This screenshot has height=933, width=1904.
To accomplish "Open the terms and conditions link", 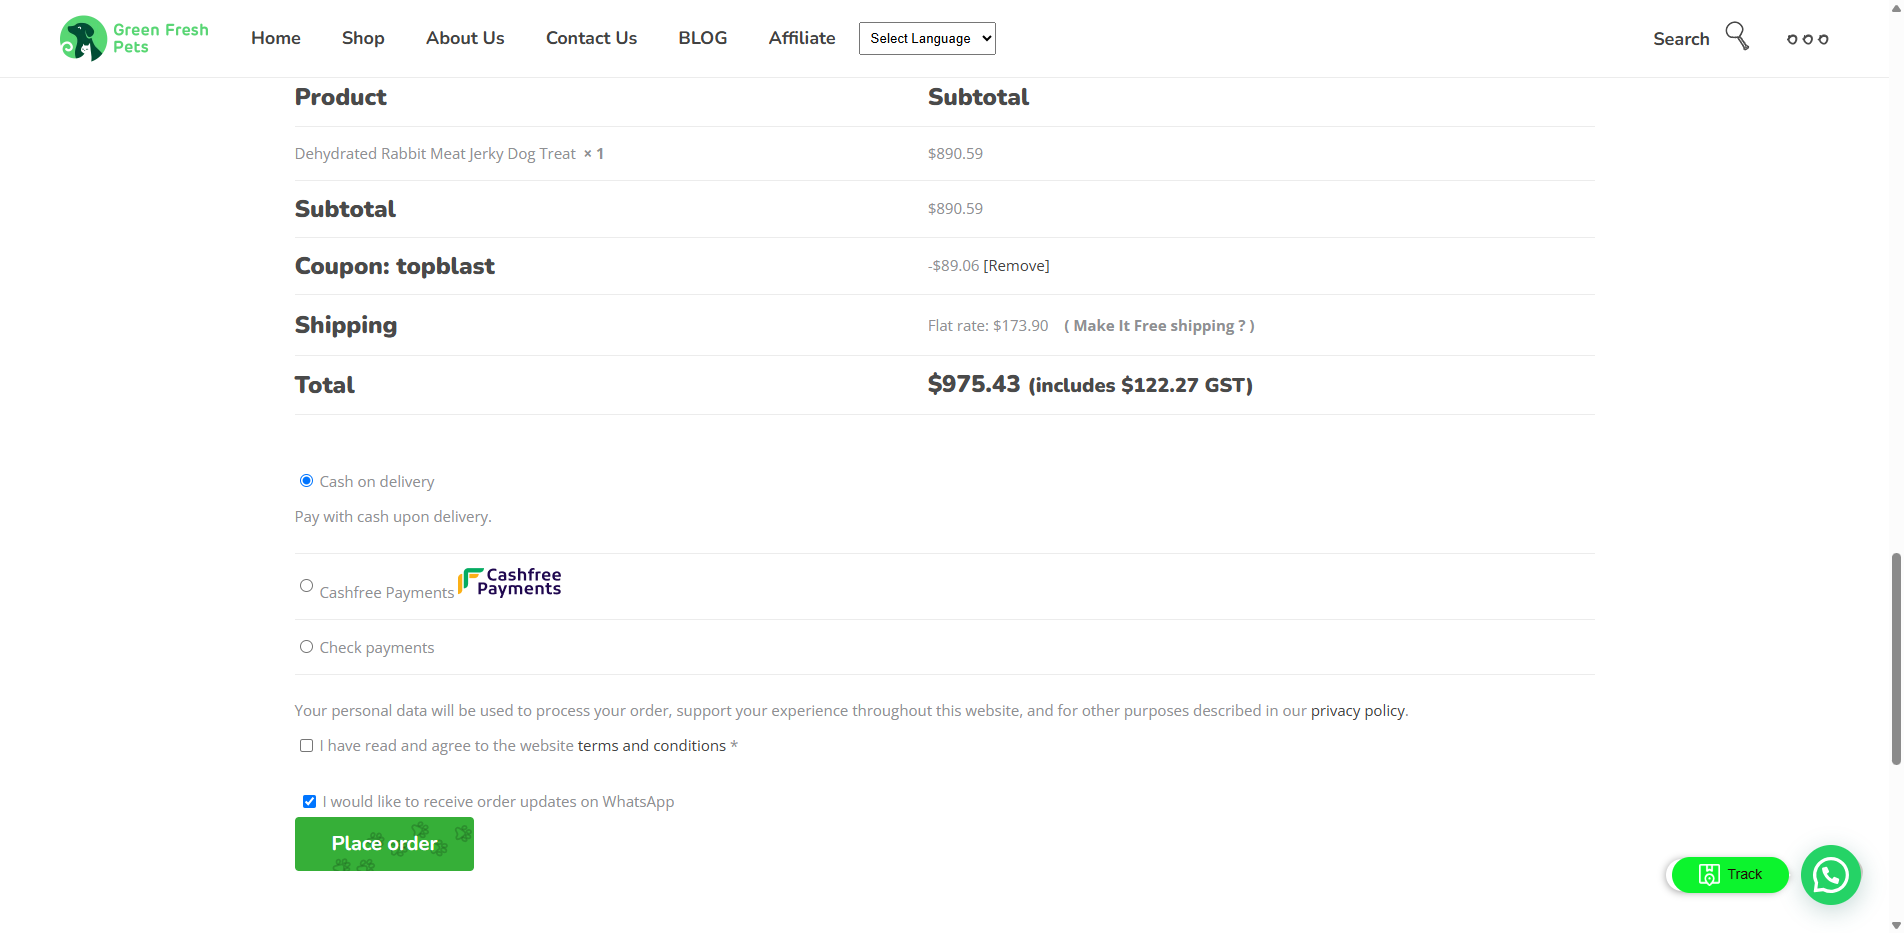I will tap(652, 746).
